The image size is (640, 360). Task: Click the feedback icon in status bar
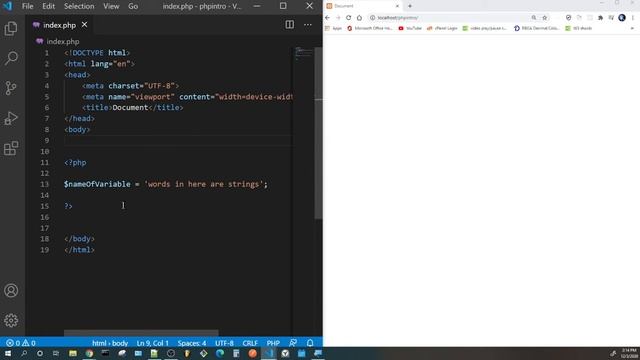pyautogui.click(x=293, y=343)
